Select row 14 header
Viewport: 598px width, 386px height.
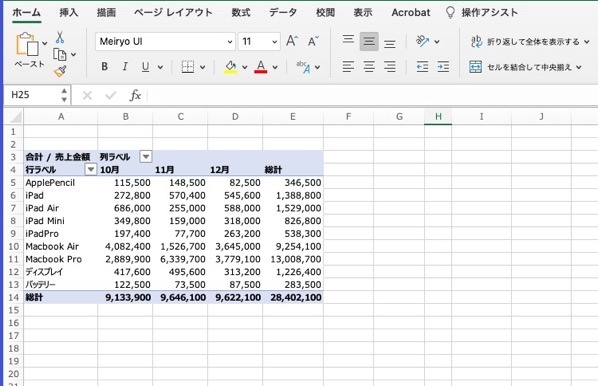(13, 297)
